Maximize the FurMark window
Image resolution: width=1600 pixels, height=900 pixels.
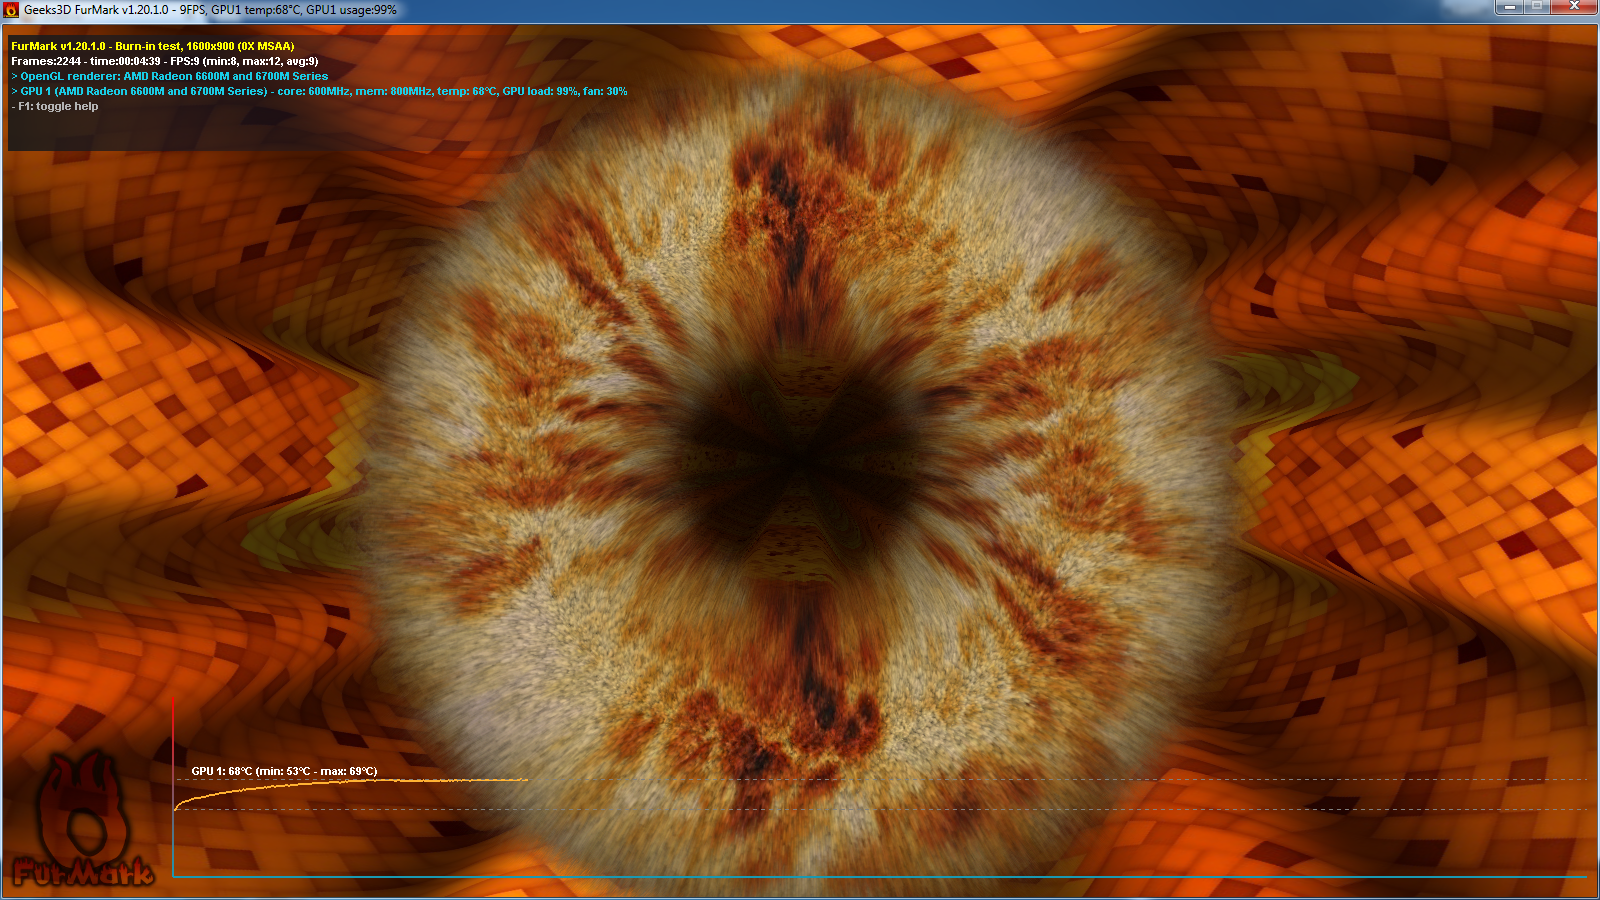1537,7
